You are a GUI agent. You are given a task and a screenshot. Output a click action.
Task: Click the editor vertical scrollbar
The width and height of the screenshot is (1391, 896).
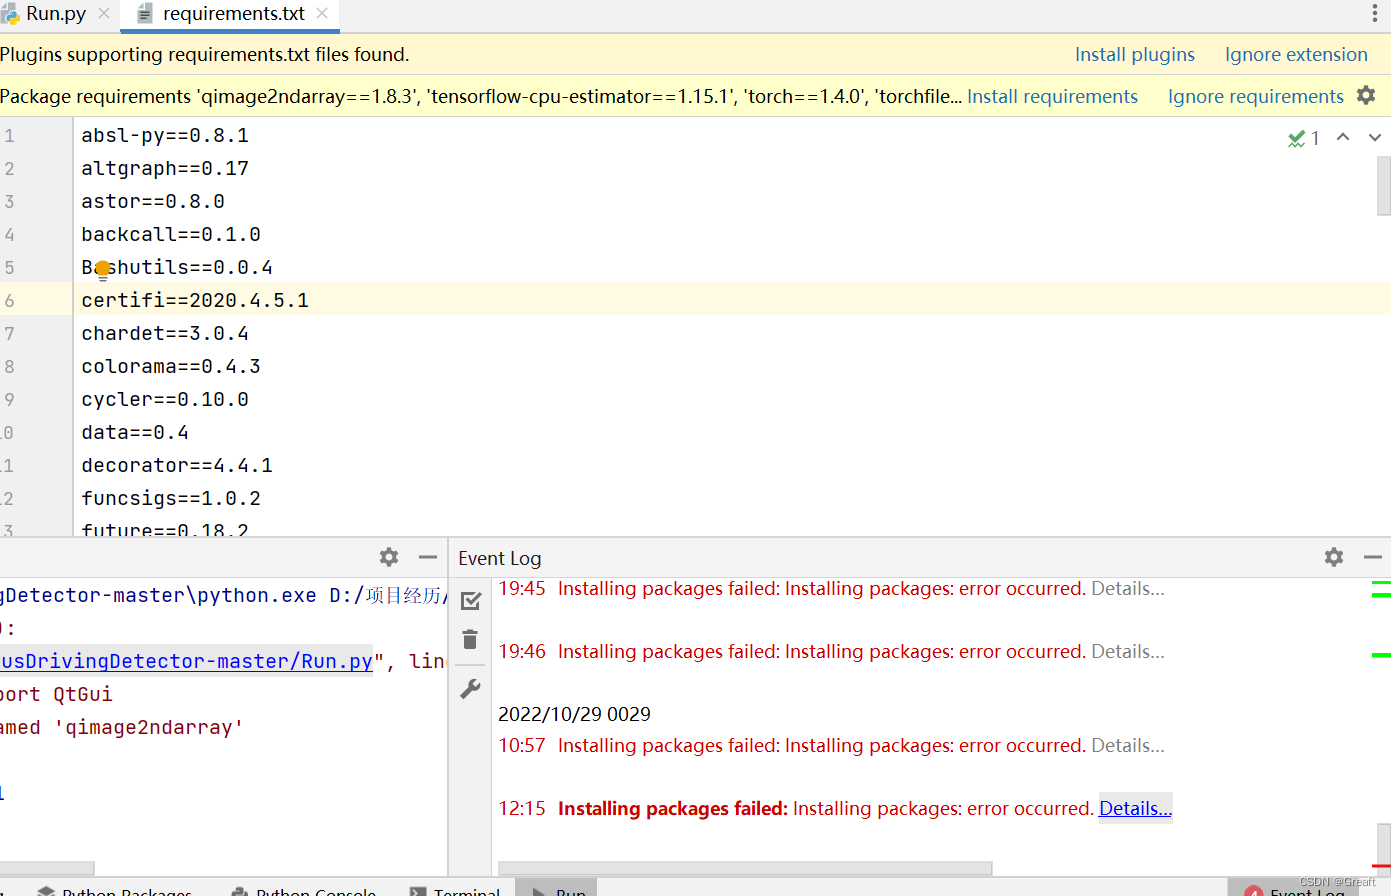pyautogui.click(x=1384, y=185)
